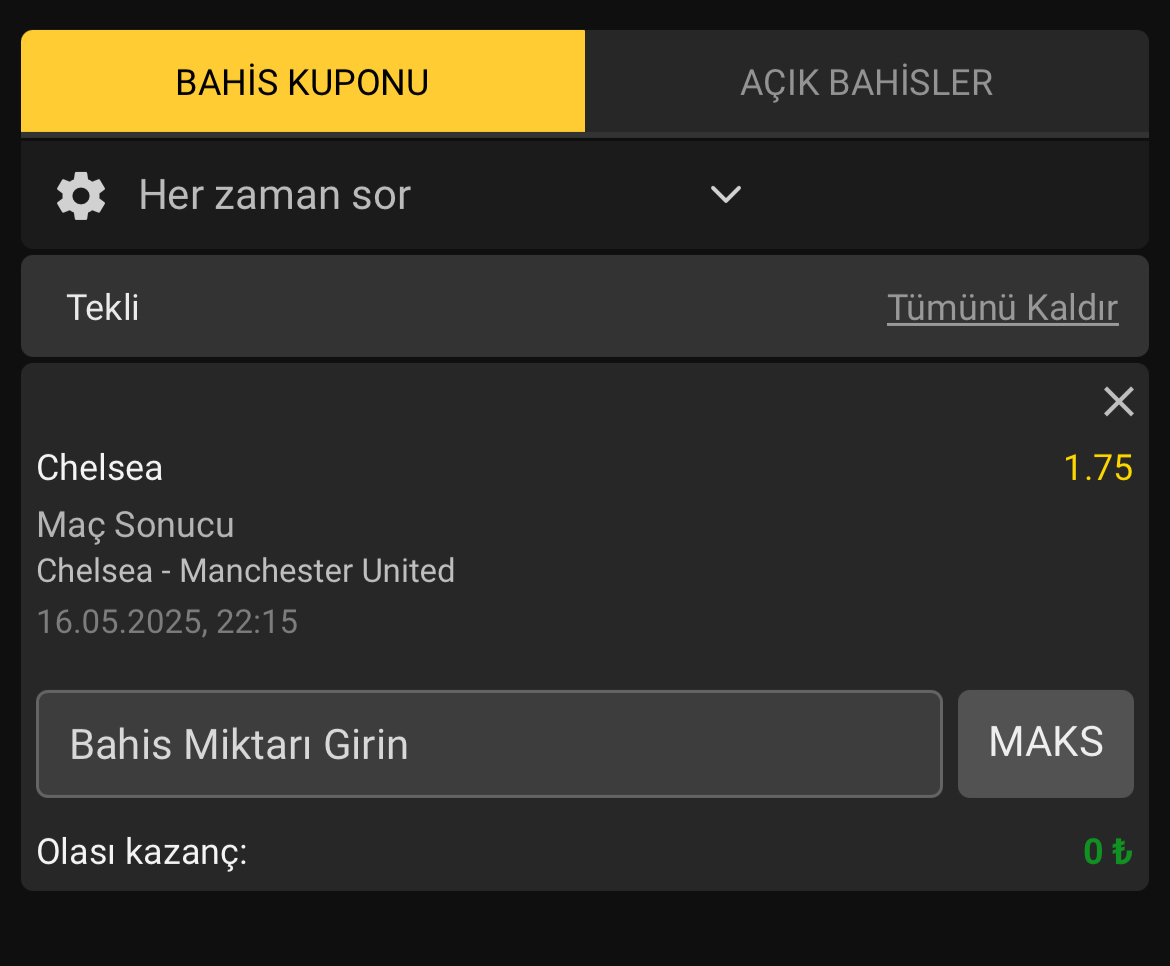Select the Chelsea selection name
The width and height of the screenshot is (1170, 966).
point(99,468)
